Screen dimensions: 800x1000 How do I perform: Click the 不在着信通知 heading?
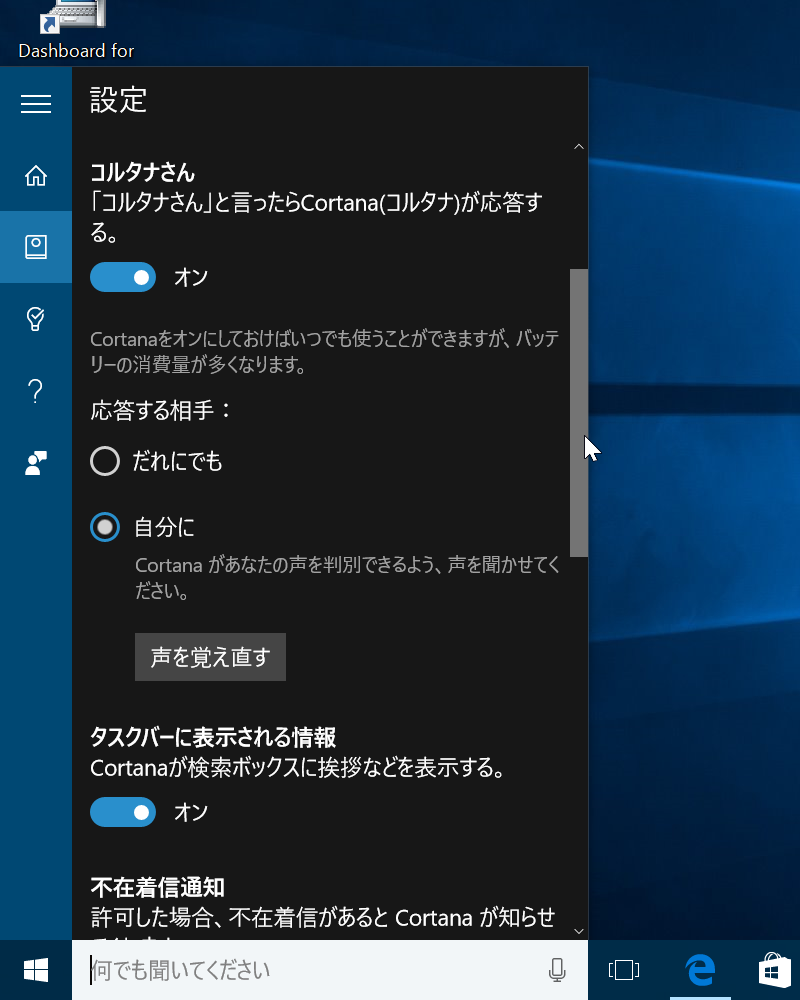[x=158, y=887]
